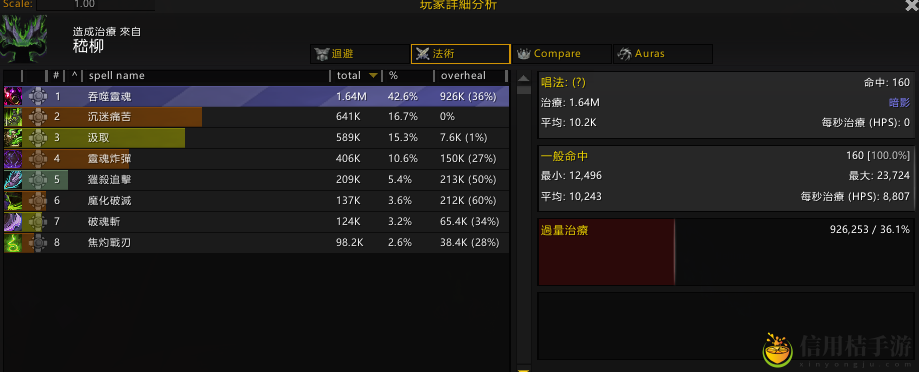The height and width of the screenshot is (372, 919).
Task: Click the 過量治療 overheal bar
Action: [606, 252]
